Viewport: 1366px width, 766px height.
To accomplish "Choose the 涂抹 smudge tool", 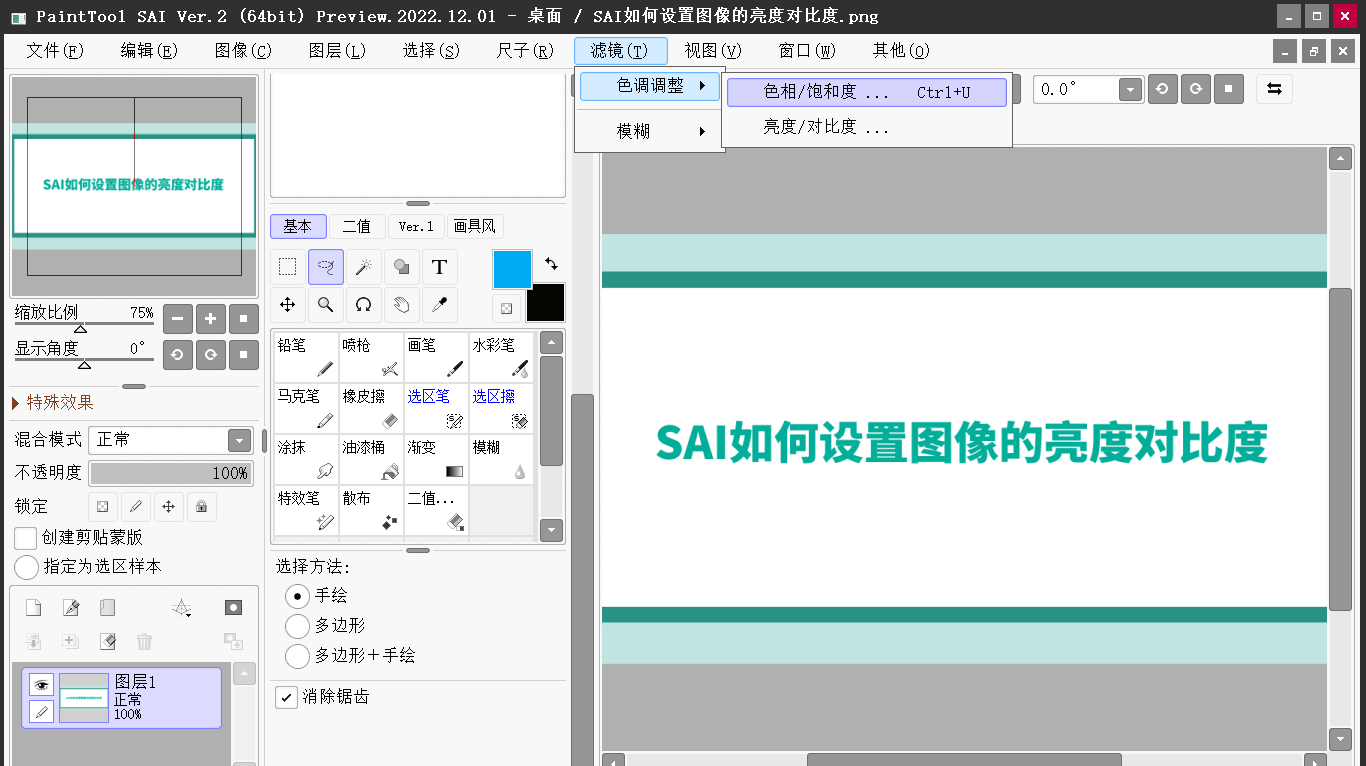I will (x=306, y=459).
